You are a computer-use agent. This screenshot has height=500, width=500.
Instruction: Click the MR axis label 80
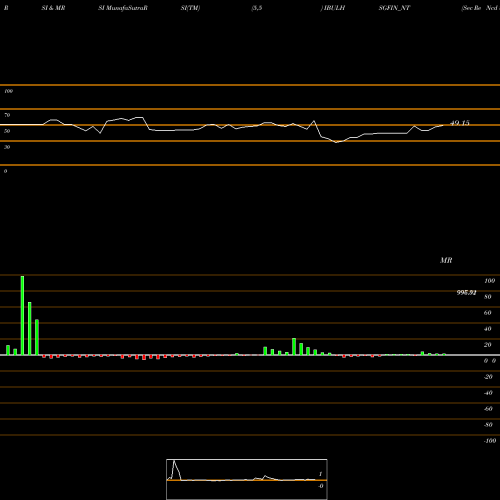tap(488, 297)
